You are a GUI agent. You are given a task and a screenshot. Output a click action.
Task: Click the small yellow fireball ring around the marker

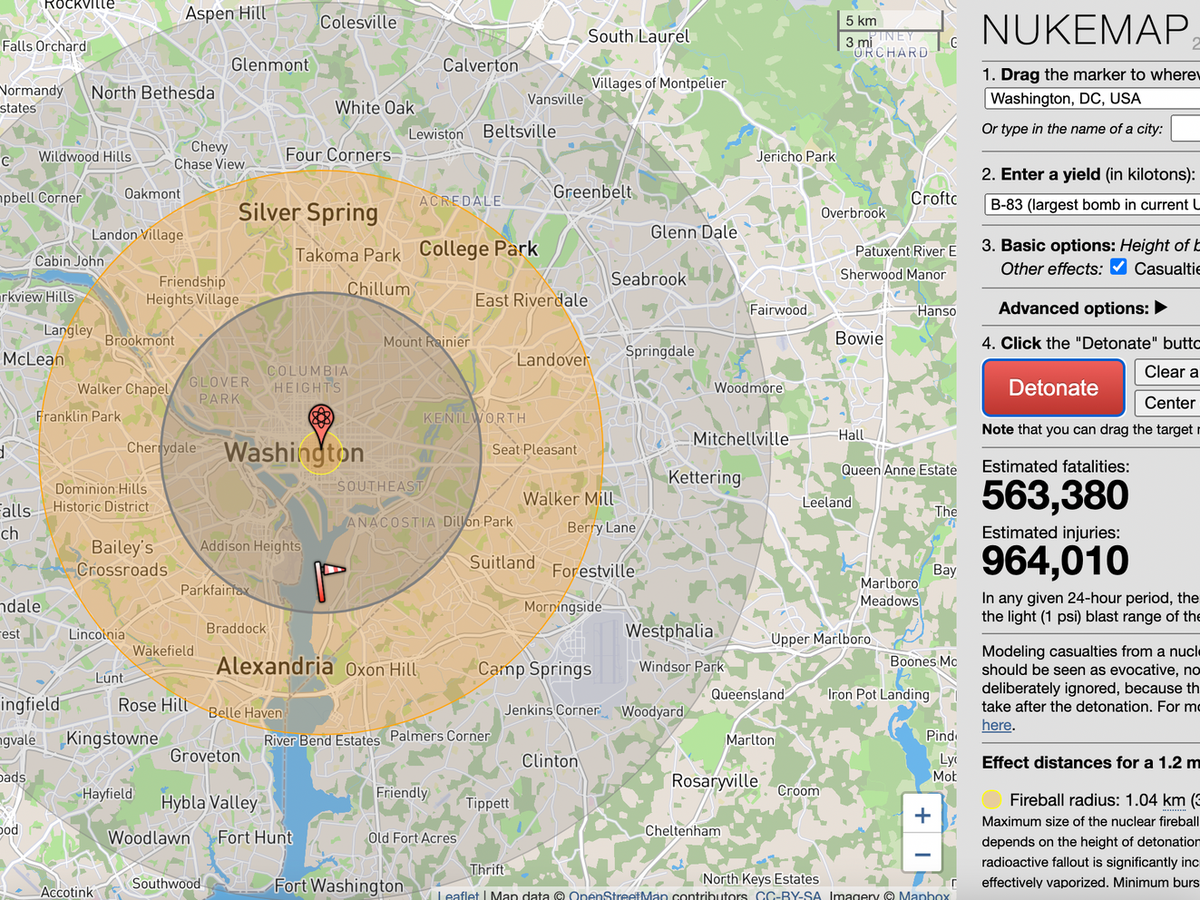pos(320,463)
